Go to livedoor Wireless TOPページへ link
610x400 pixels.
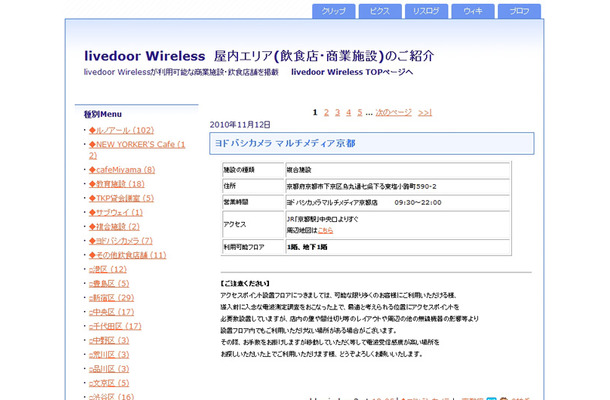coord(352,72)
